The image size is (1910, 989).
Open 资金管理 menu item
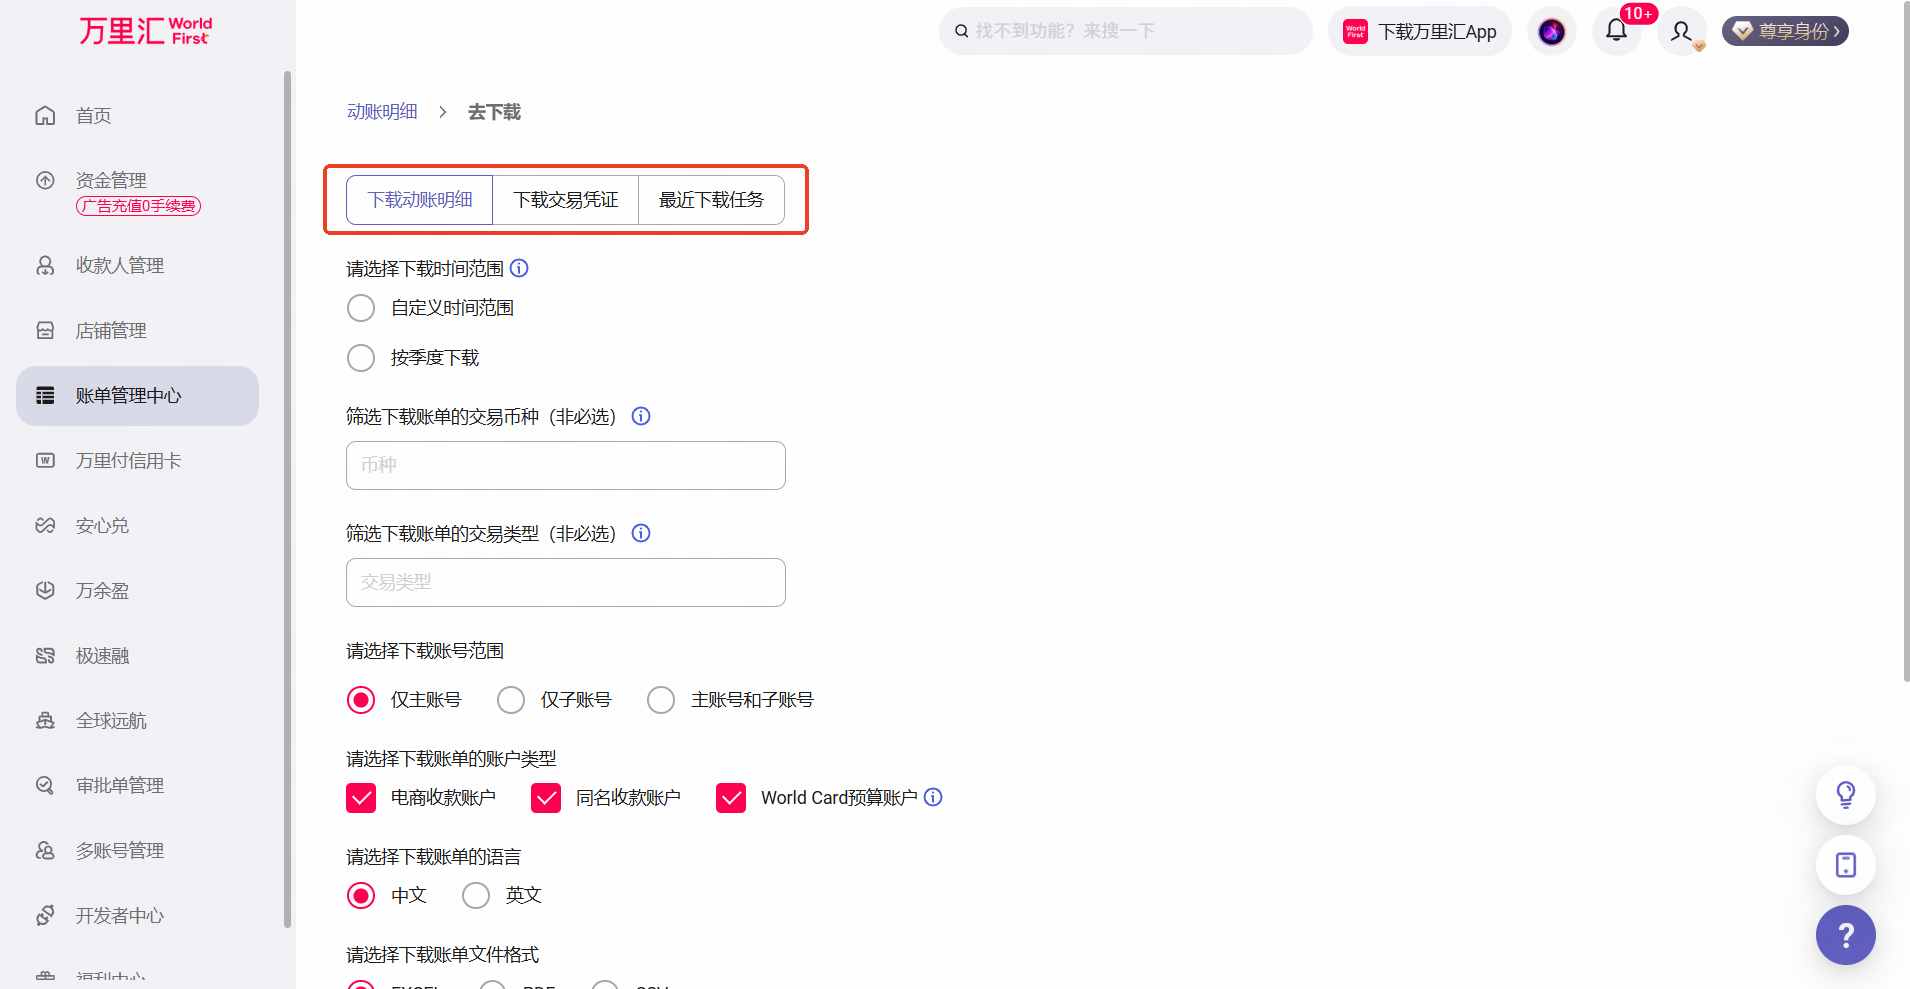click(x=111, y=181)
